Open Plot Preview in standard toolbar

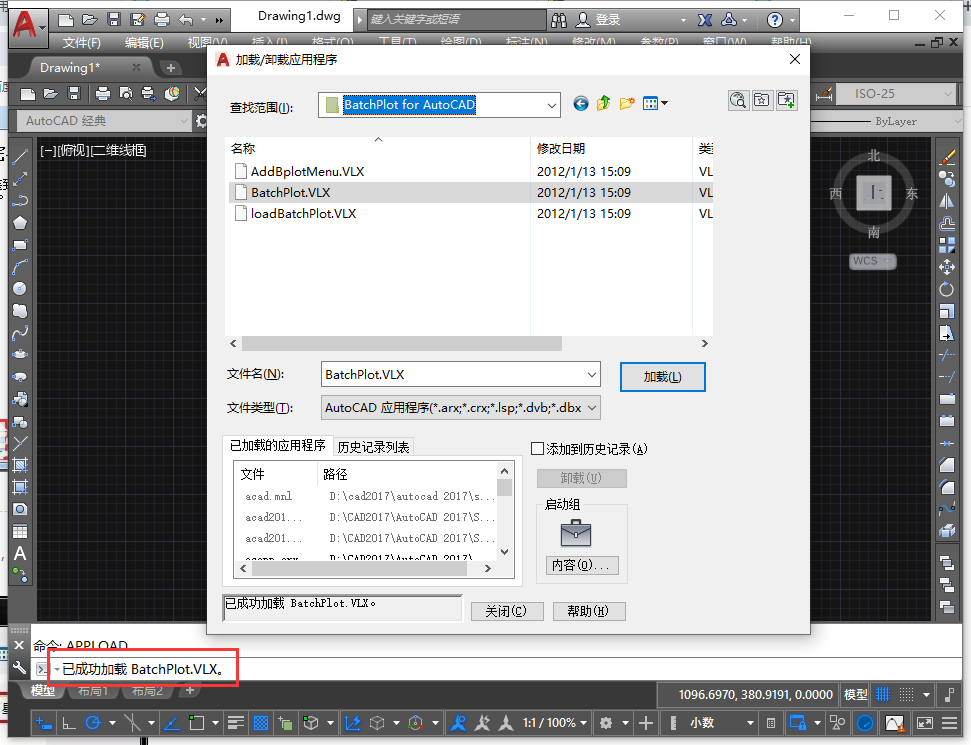[126, 94]
